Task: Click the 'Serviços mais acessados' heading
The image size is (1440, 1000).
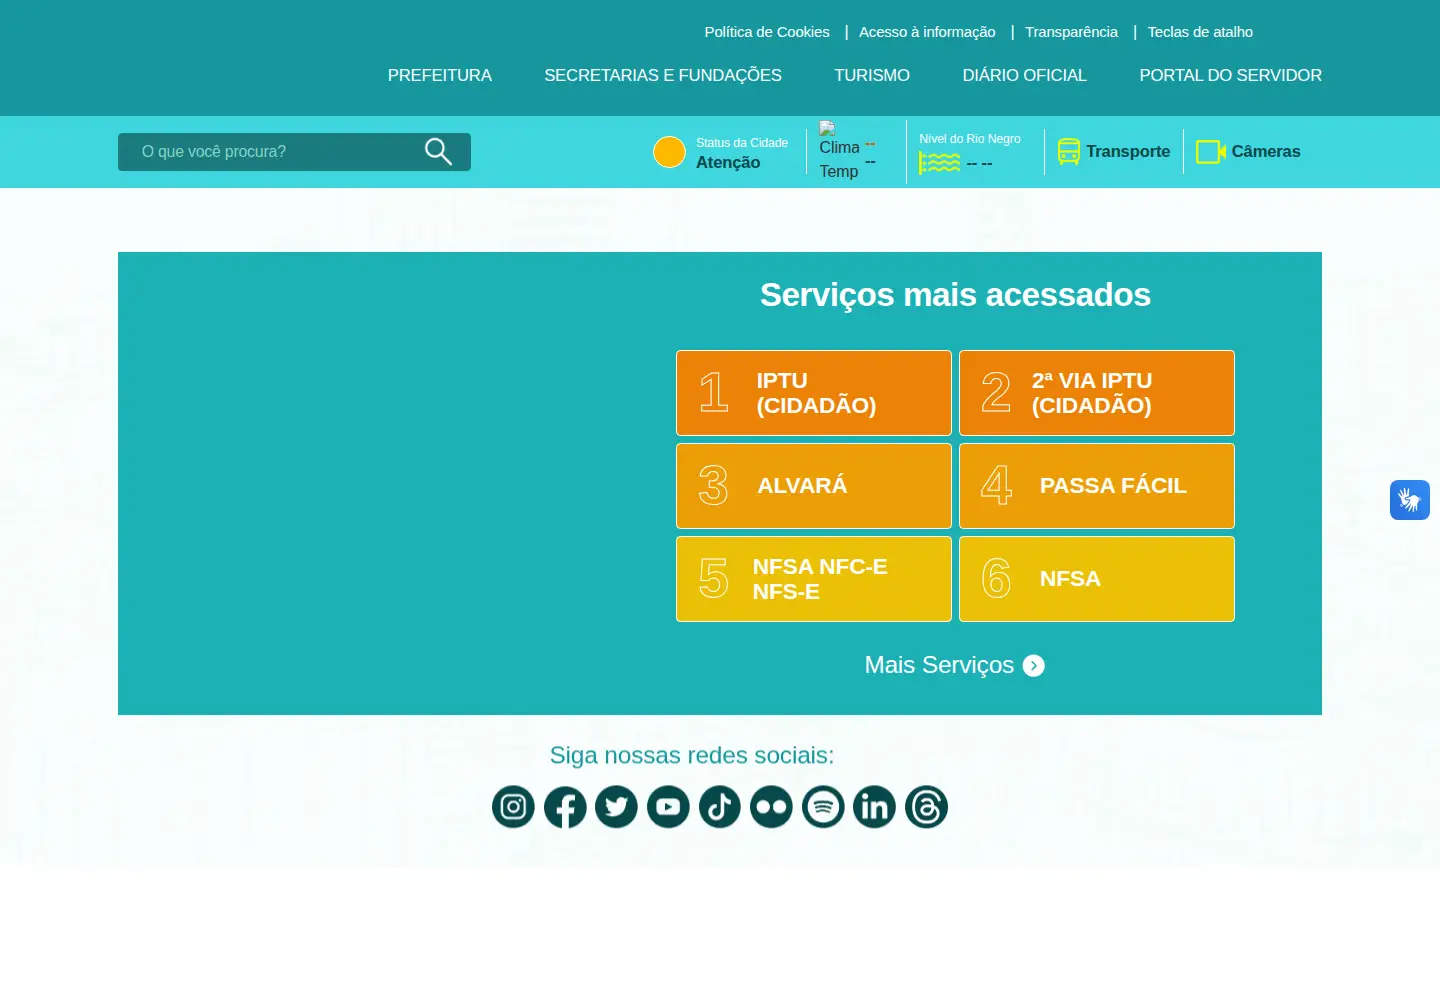Action: (x=955, y=295)
